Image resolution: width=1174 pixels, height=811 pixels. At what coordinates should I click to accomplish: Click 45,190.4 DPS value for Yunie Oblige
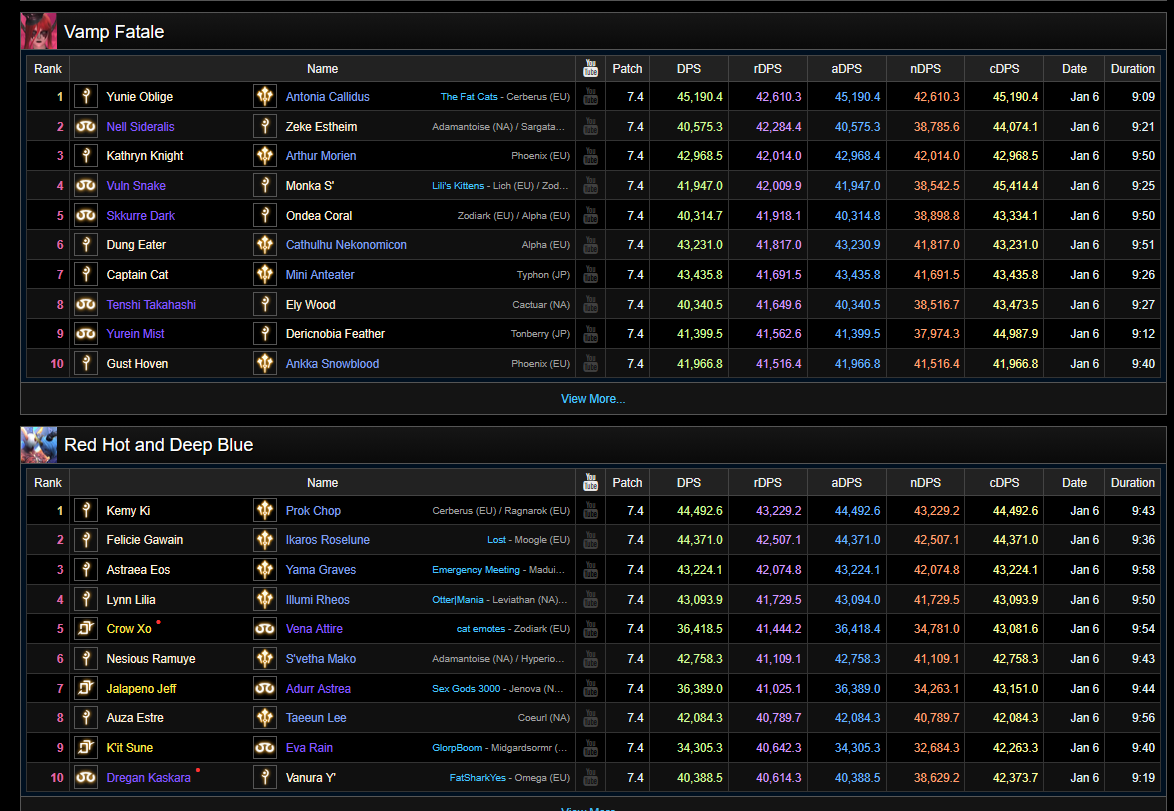699,97
